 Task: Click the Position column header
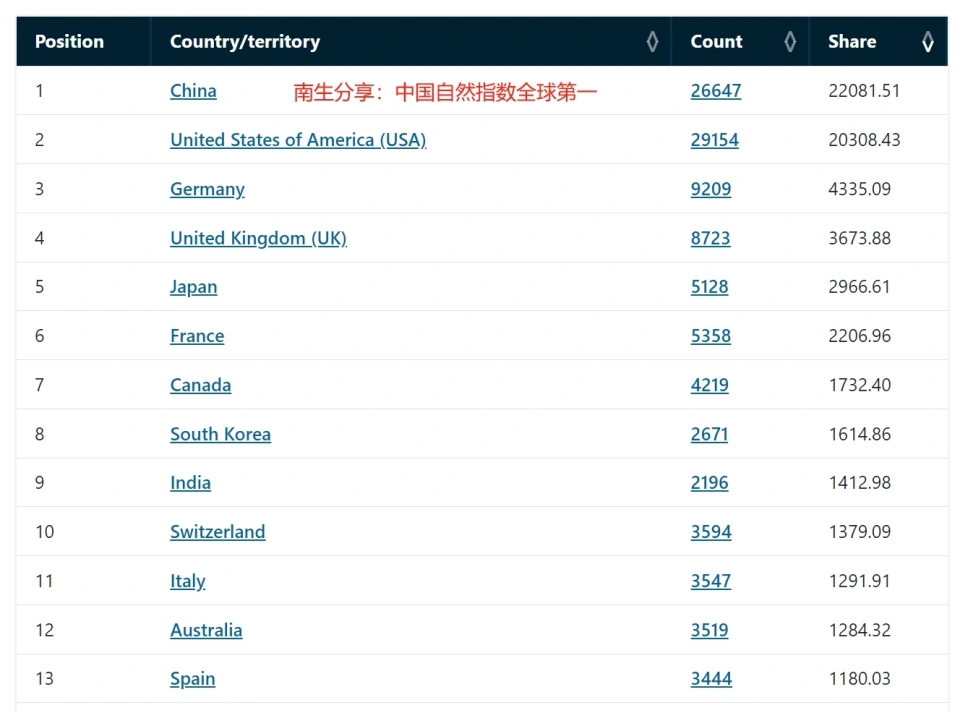[69, 42]
